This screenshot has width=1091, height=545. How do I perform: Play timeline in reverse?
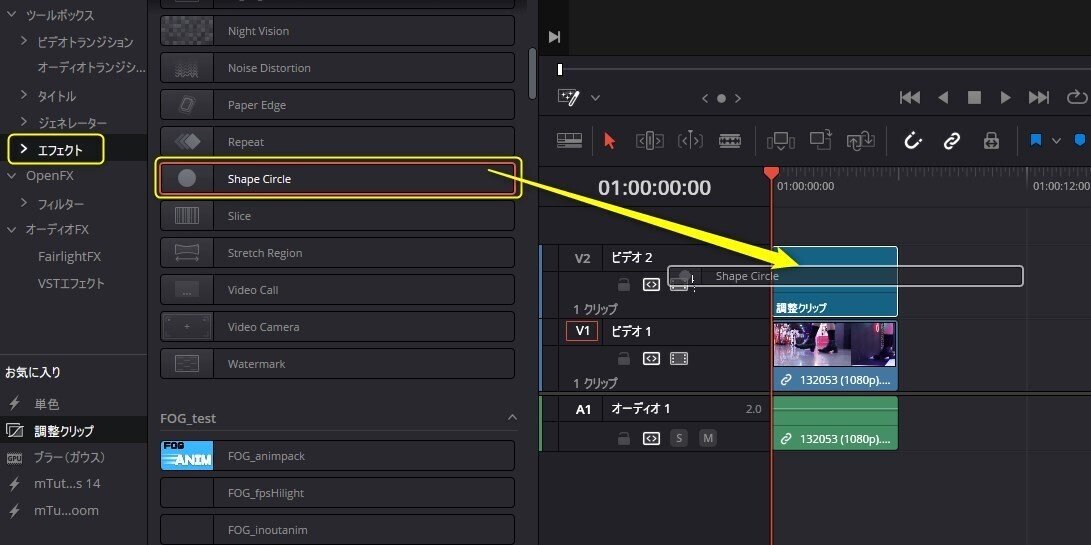coord(943,98)
